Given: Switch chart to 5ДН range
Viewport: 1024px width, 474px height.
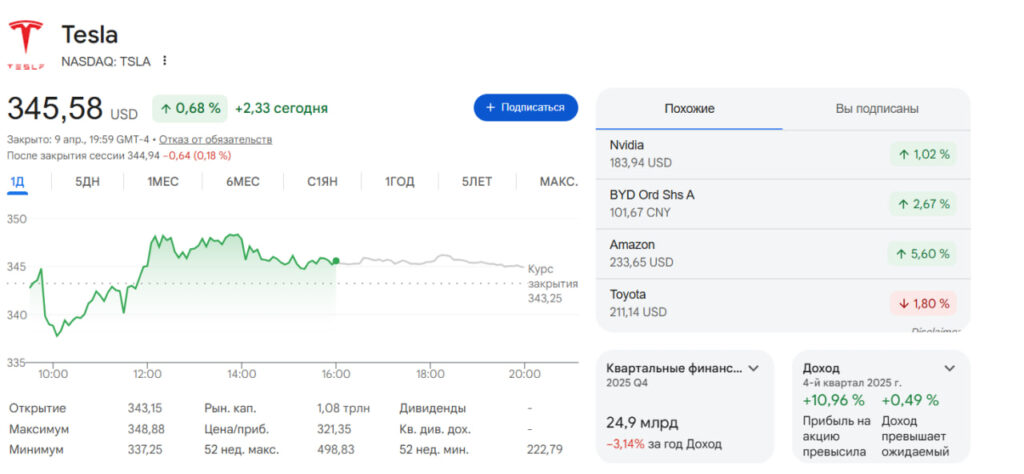Looking at the screenshot, I should pyautogui.click(x=88, y=182).
